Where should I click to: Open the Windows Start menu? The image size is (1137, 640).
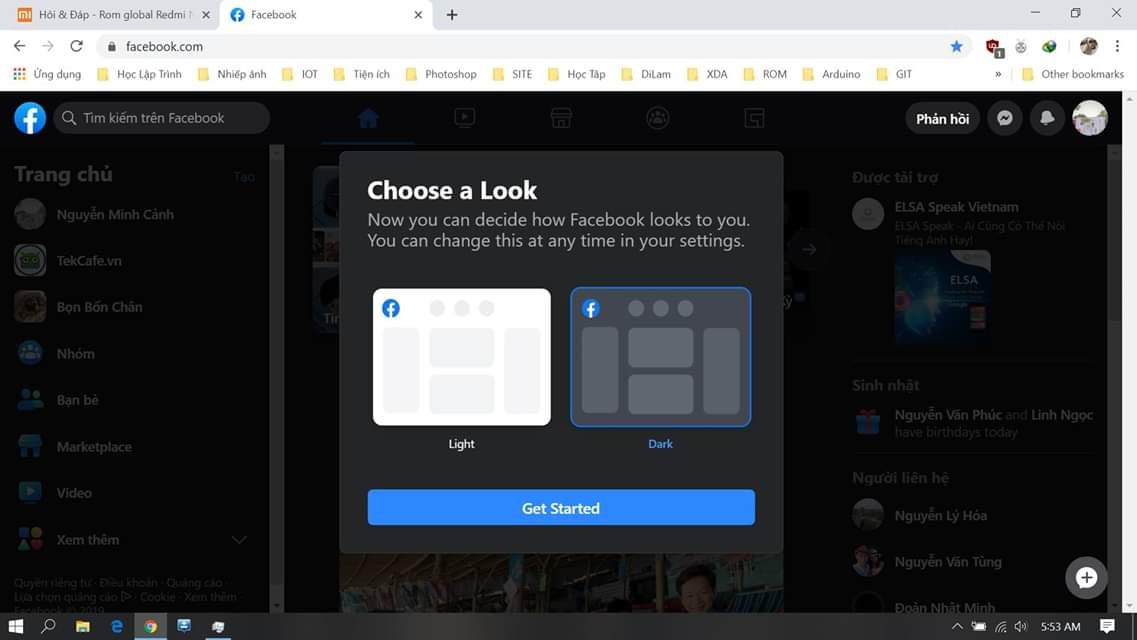(x=15, y=626)
